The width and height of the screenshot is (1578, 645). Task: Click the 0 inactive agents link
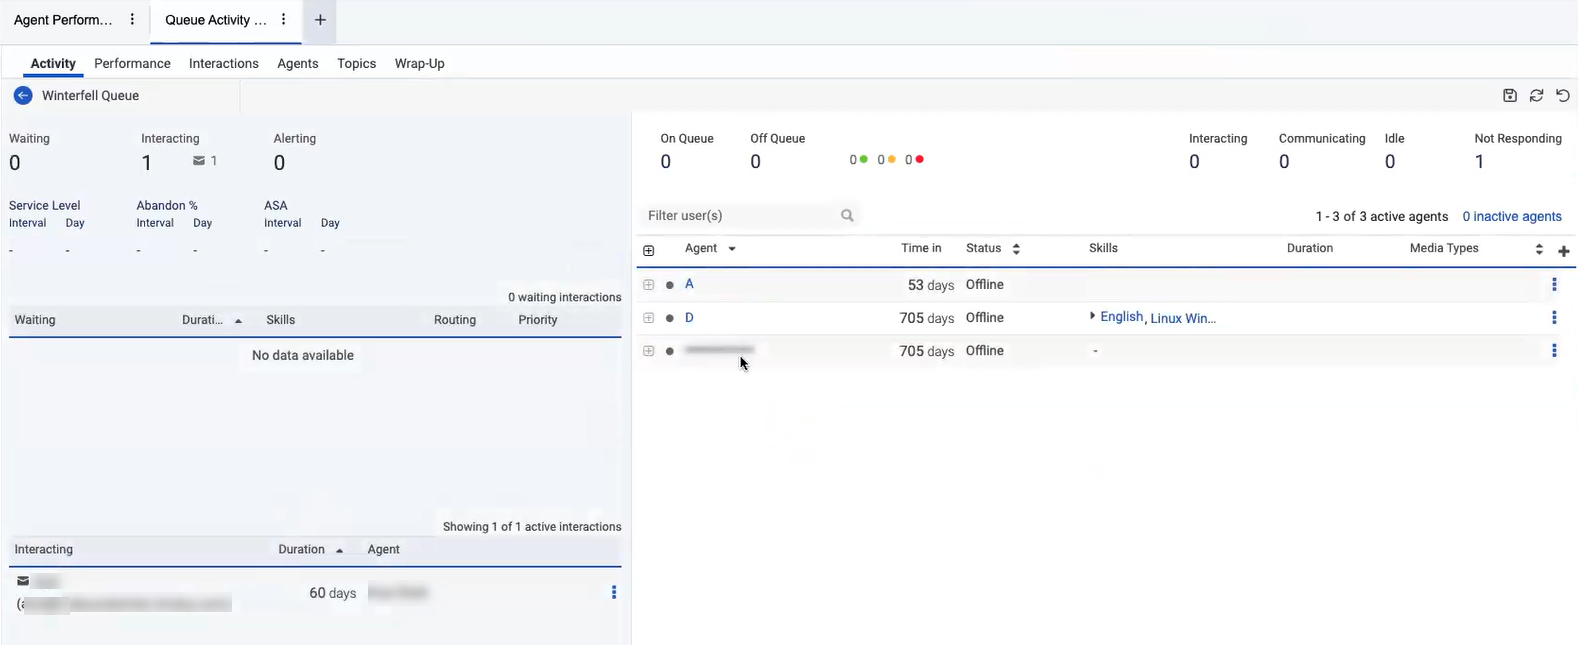point(1511,216)
